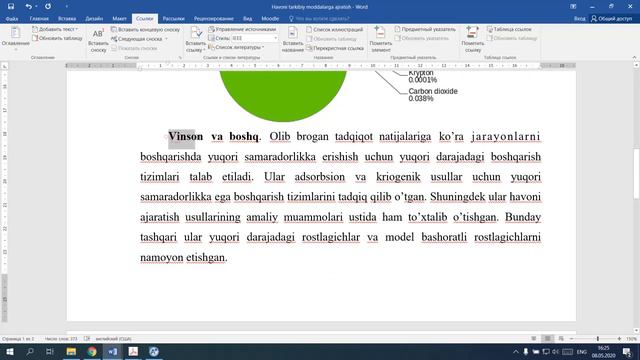Insert a footnote with Вставить сноску
The height and width of the screenshot is (360, 640).
[x=98, y=41]
